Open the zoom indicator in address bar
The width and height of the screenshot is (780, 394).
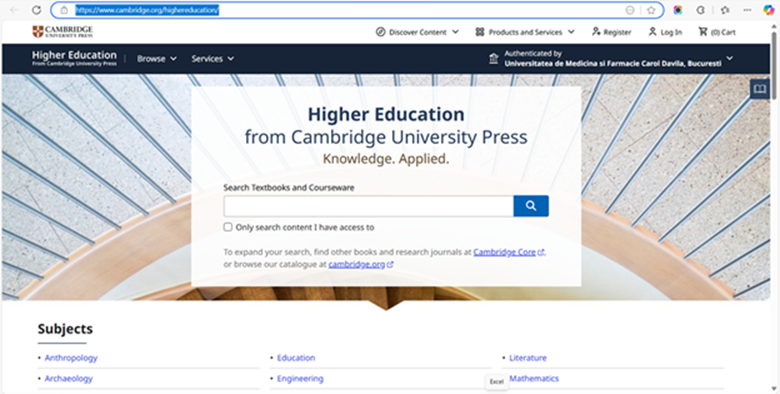630,10
